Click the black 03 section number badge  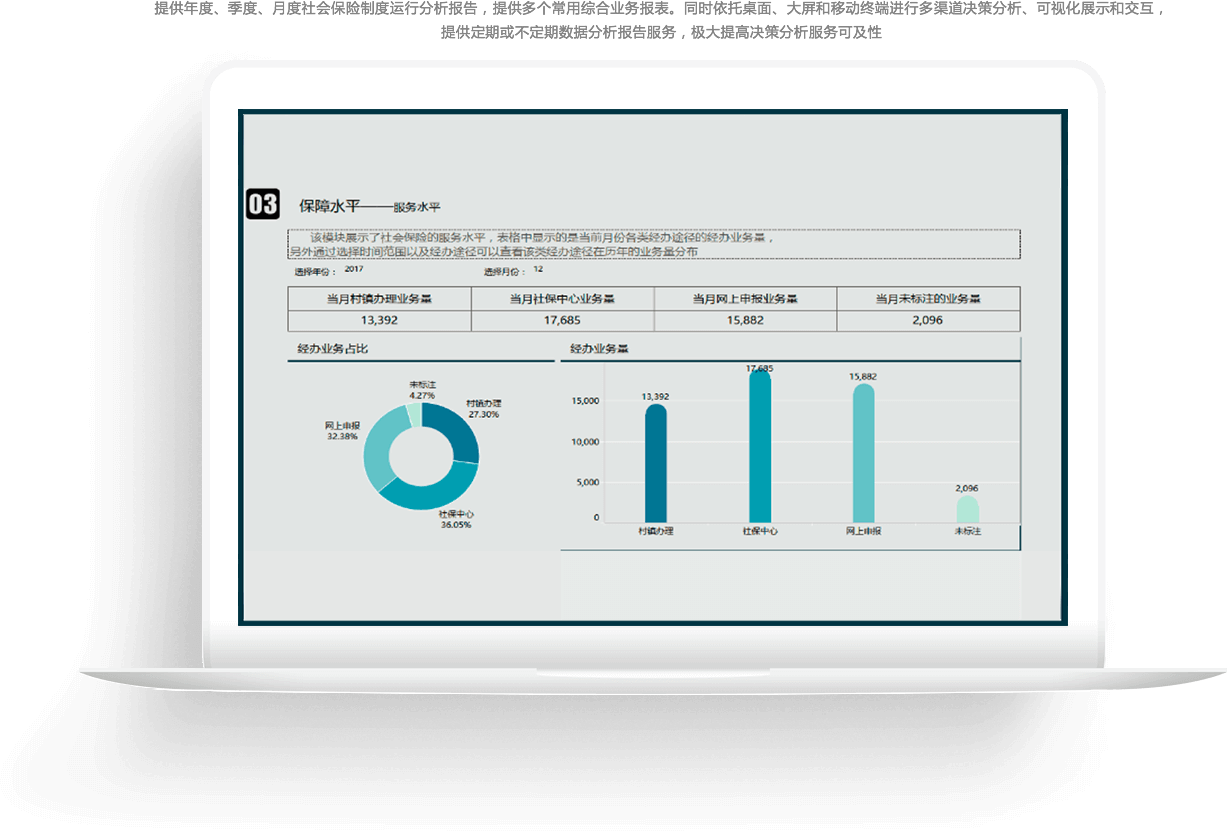point(263,204)
